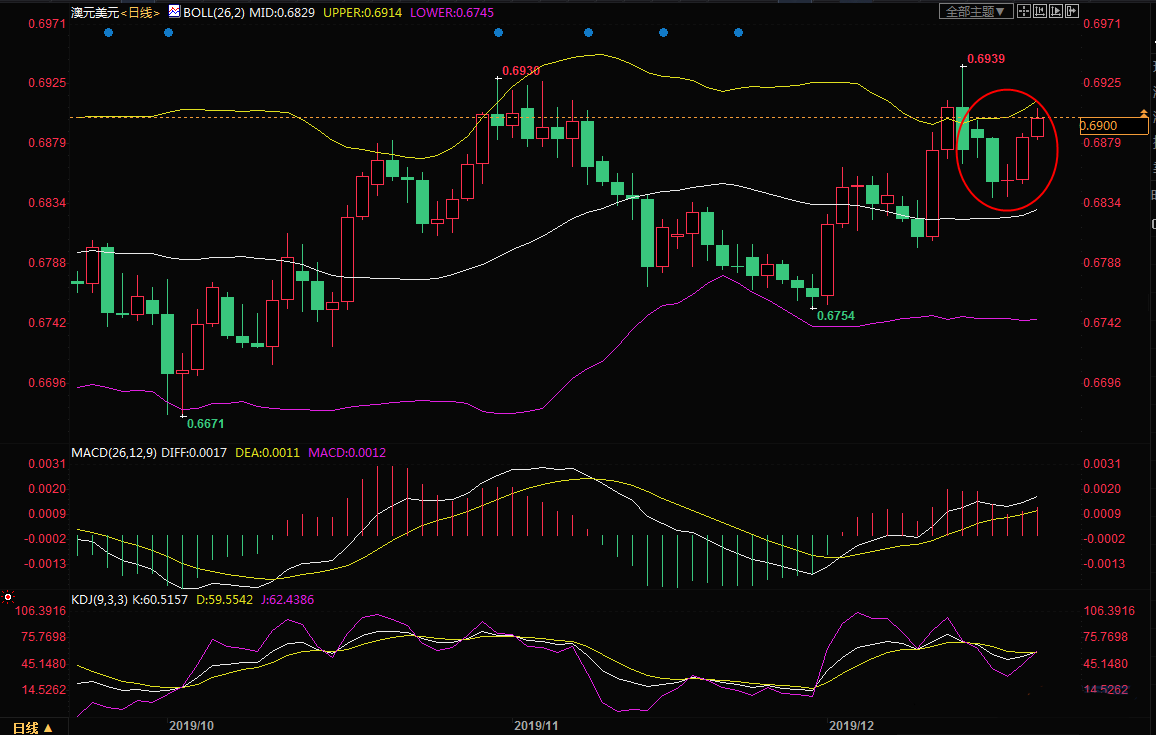Click the rightmost export arrow icon in toolbar
The image size is (1156, 735).
pos(1072,11)
